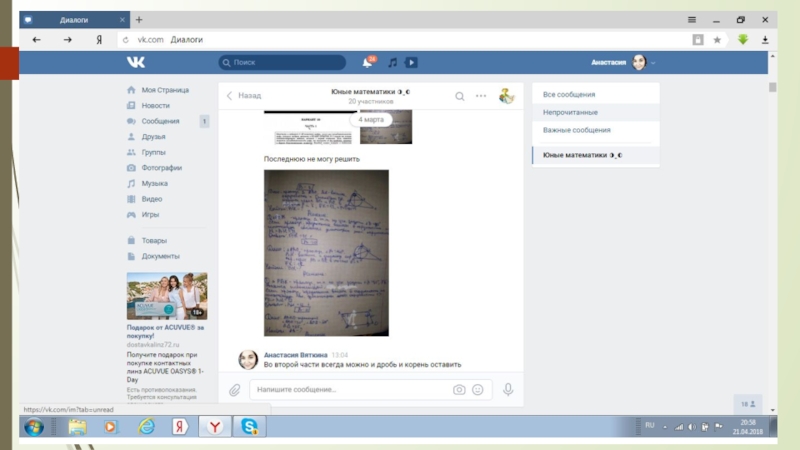
Task: Open the handwritten notes photo attachment
Action: (325, 252)
